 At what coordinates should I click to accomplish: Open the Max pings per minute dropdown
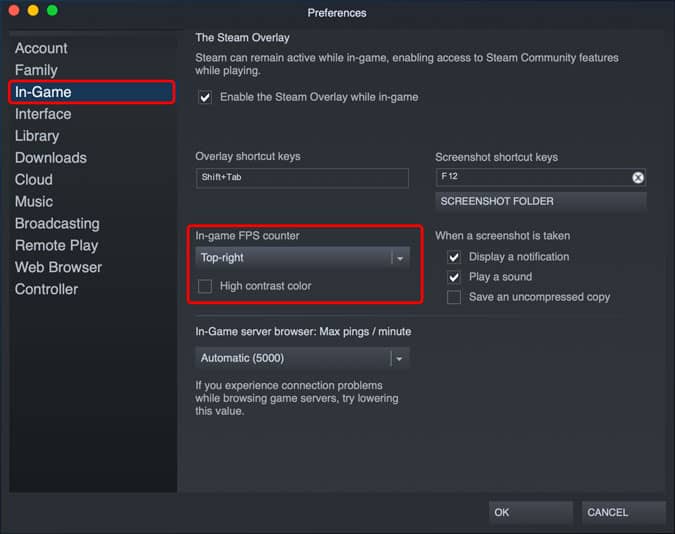[x=302, y=358]
